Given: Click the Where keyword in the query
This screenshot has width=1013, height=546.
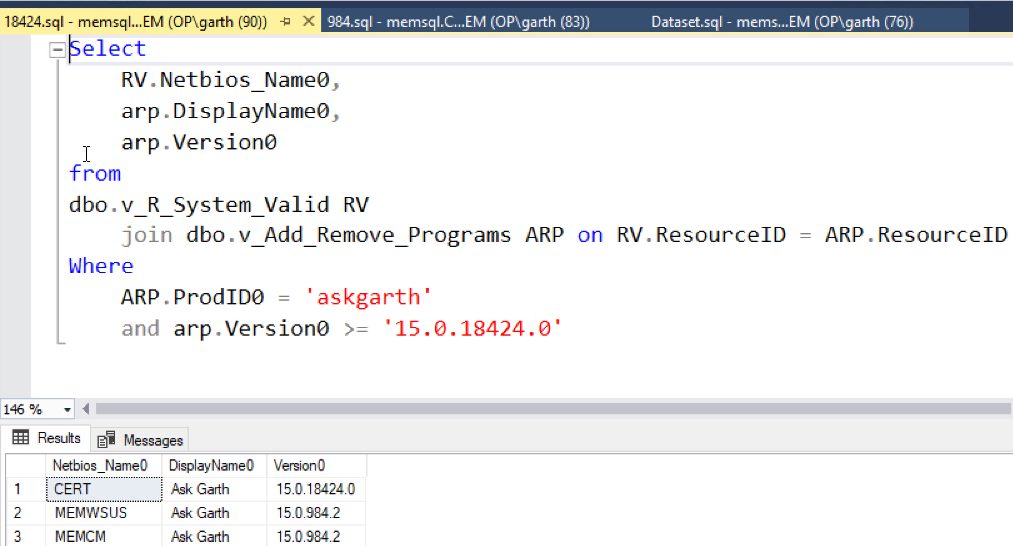Looking at the screenshot, I should click(x=101, y=266).
